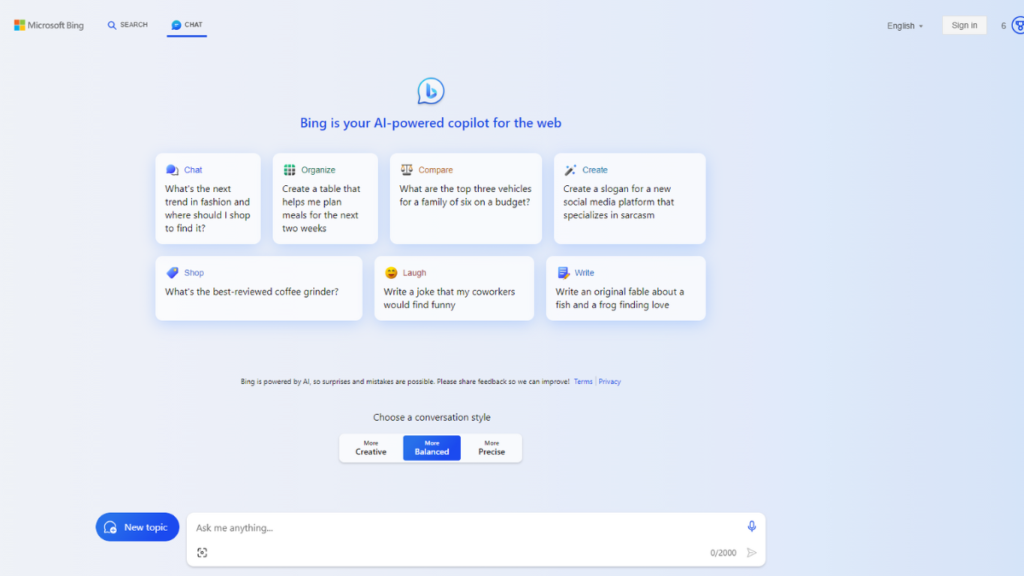Screen dimensions: 1024x576
Task: Click the Microsoft Bing logo
Action: click(49, 25)
